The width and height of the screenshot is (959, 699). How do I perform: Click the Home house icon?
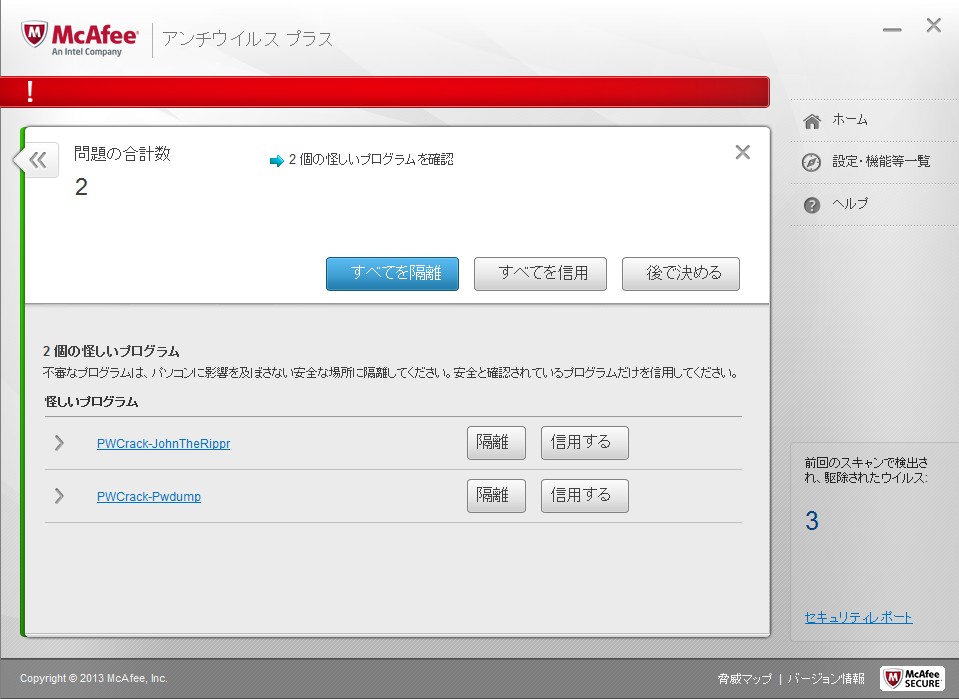812,121
